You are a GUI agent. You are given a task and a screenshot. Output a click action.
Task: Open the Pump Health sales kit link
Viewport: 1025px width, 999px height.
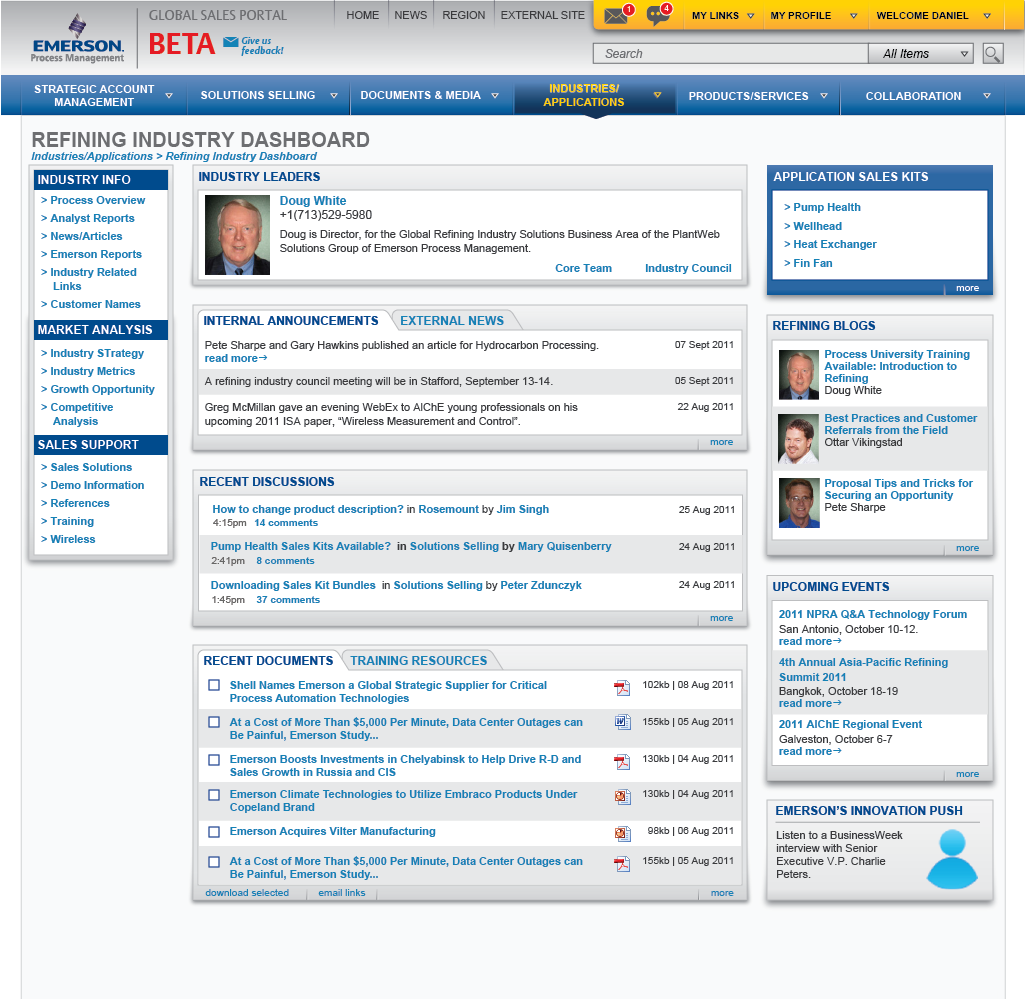tap(826, 207)
